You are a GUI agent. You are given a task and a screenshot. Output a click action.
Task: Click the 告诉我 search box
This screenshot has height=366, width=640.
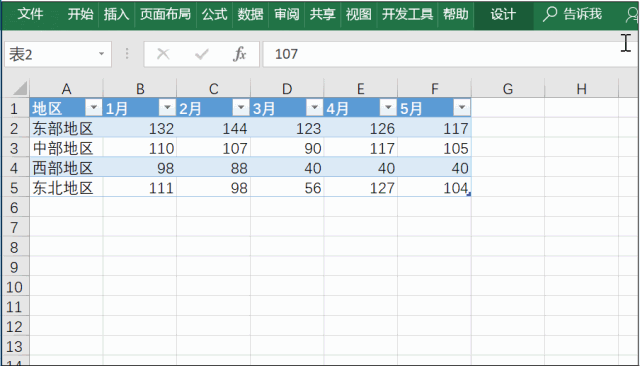click(582, 14)
